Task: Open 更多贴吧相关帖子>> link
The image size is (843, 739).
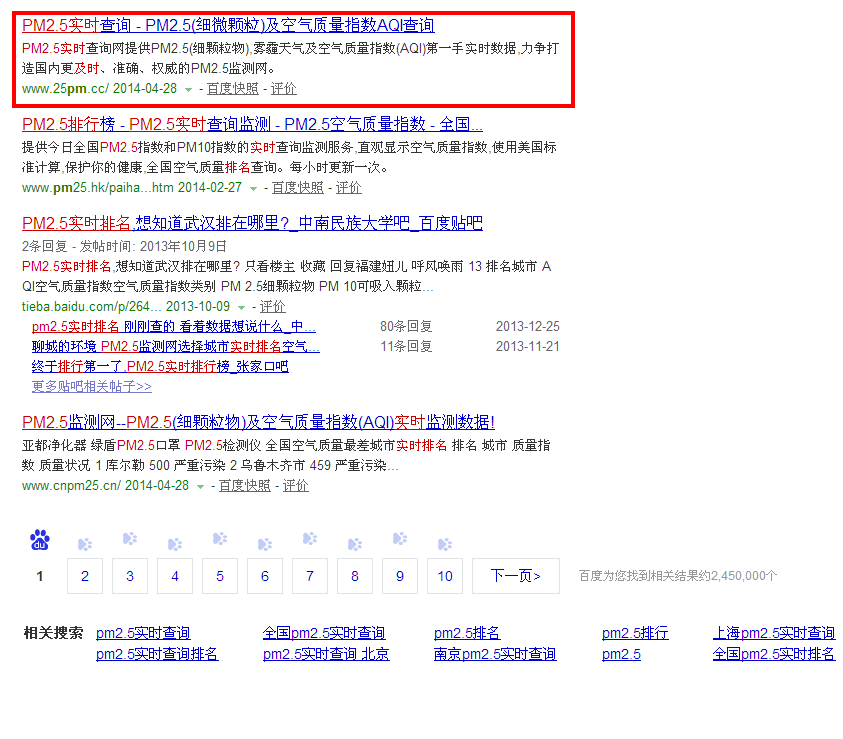Action: 92,386
